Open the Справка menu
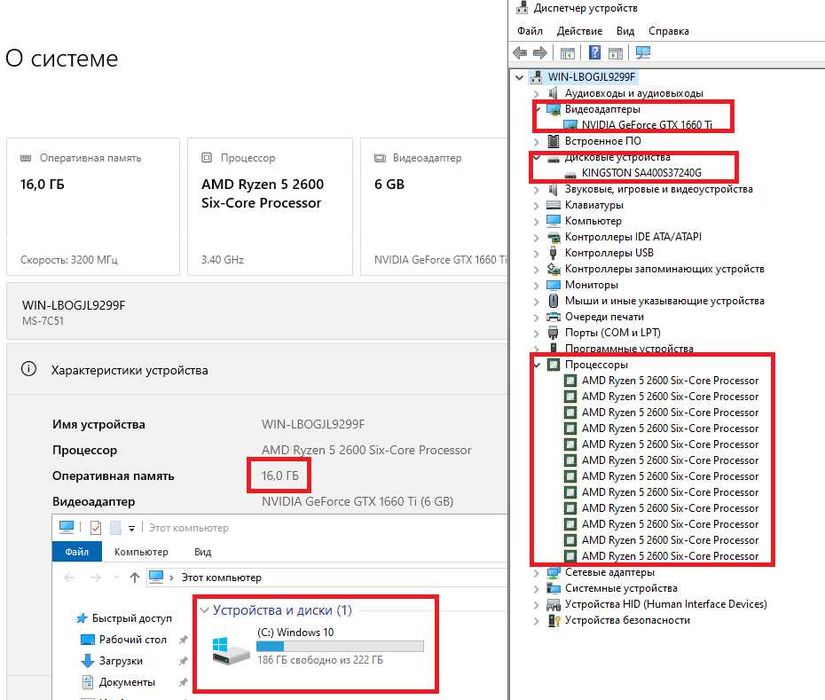Screen dimensions: 825x700 tap(668, 31)
